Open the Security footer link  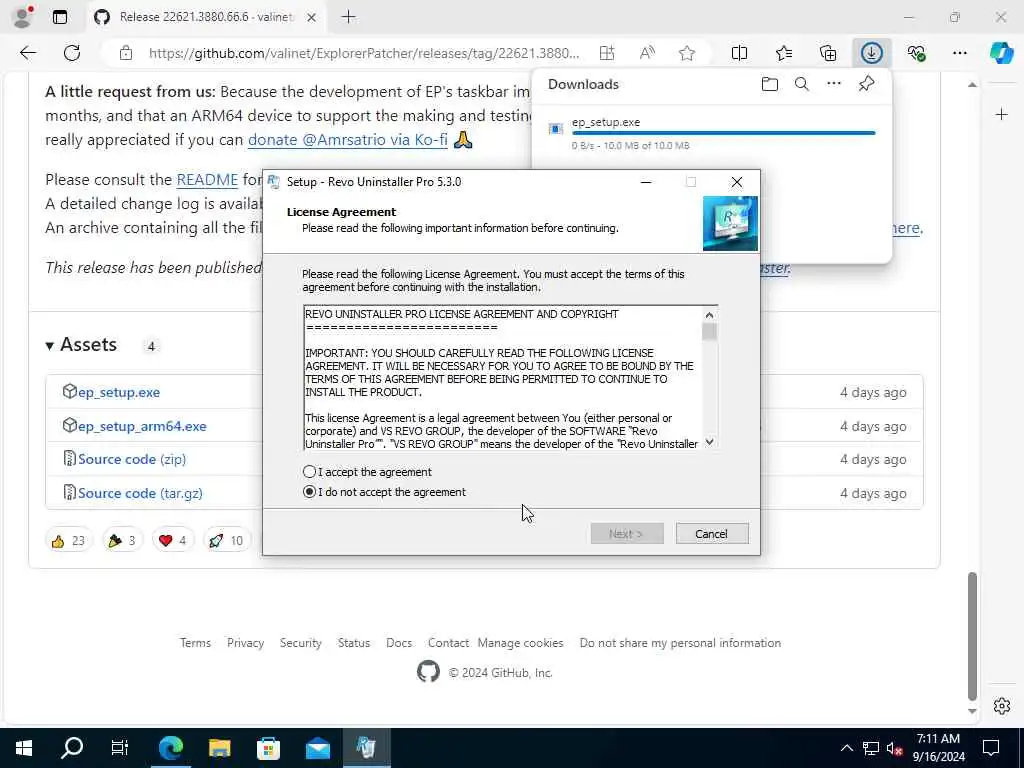[300, 643]
